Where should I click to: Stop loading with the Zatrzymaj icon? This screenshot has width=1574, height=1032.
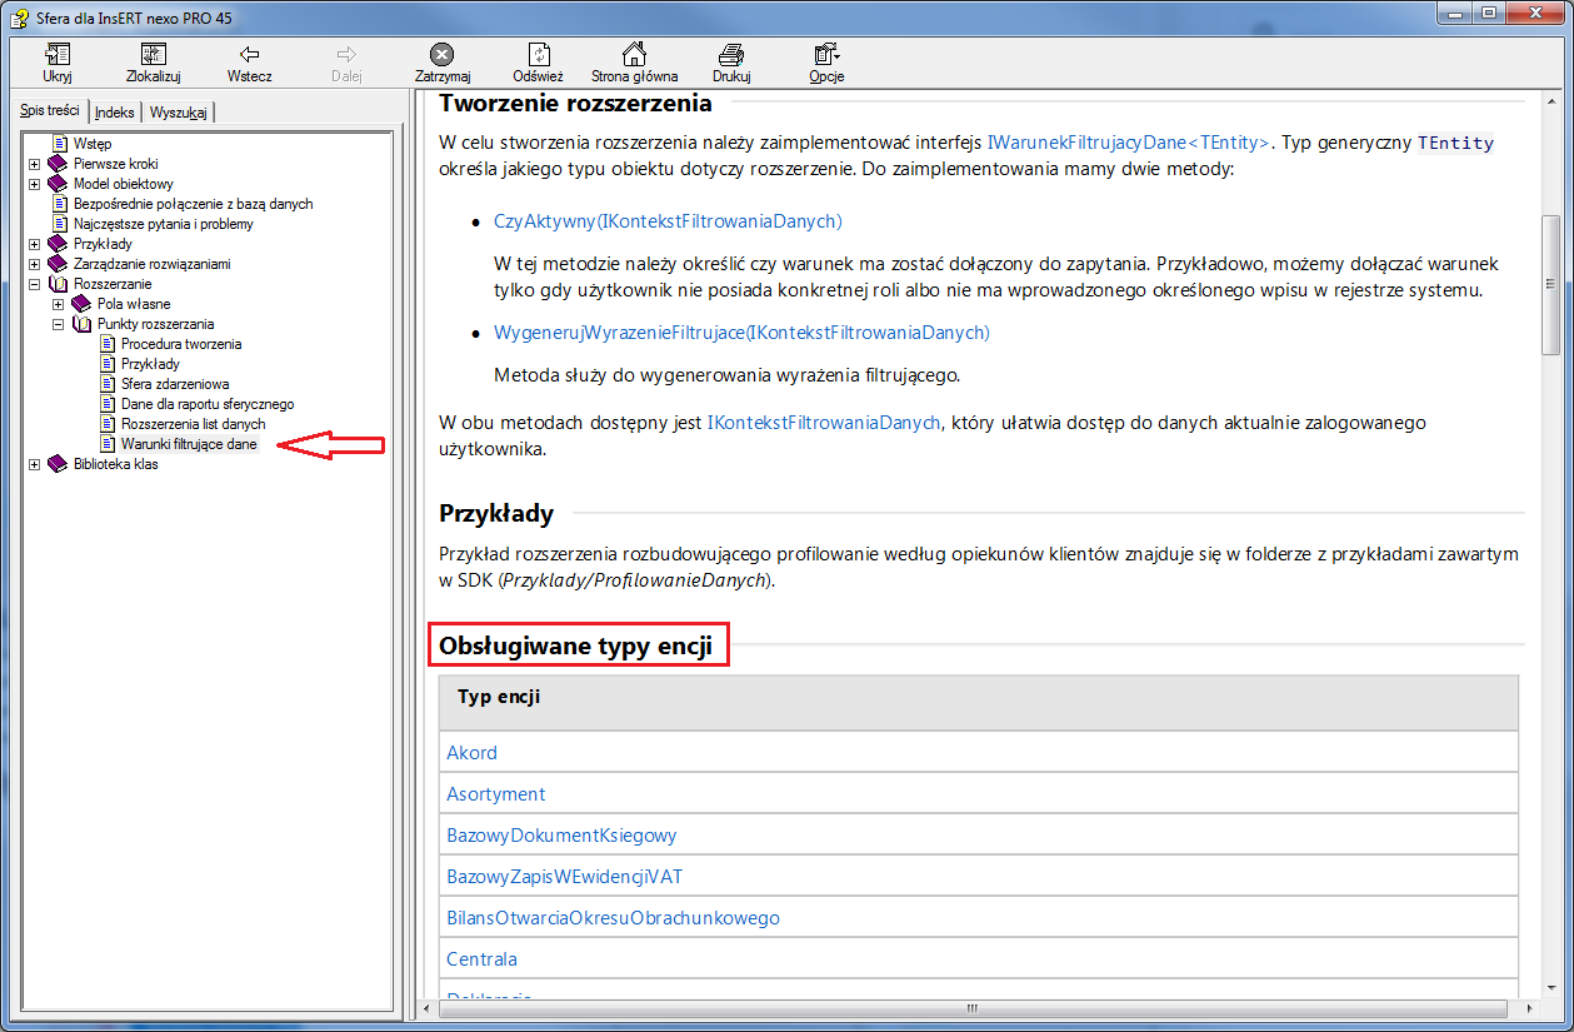tap(442, 54)
